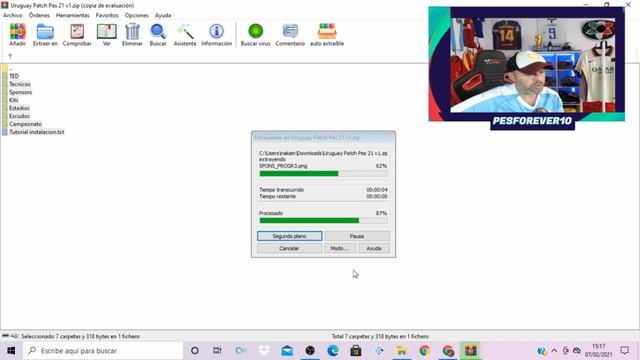
Task: Click the Segundo plano button
Action: point(289,236)
